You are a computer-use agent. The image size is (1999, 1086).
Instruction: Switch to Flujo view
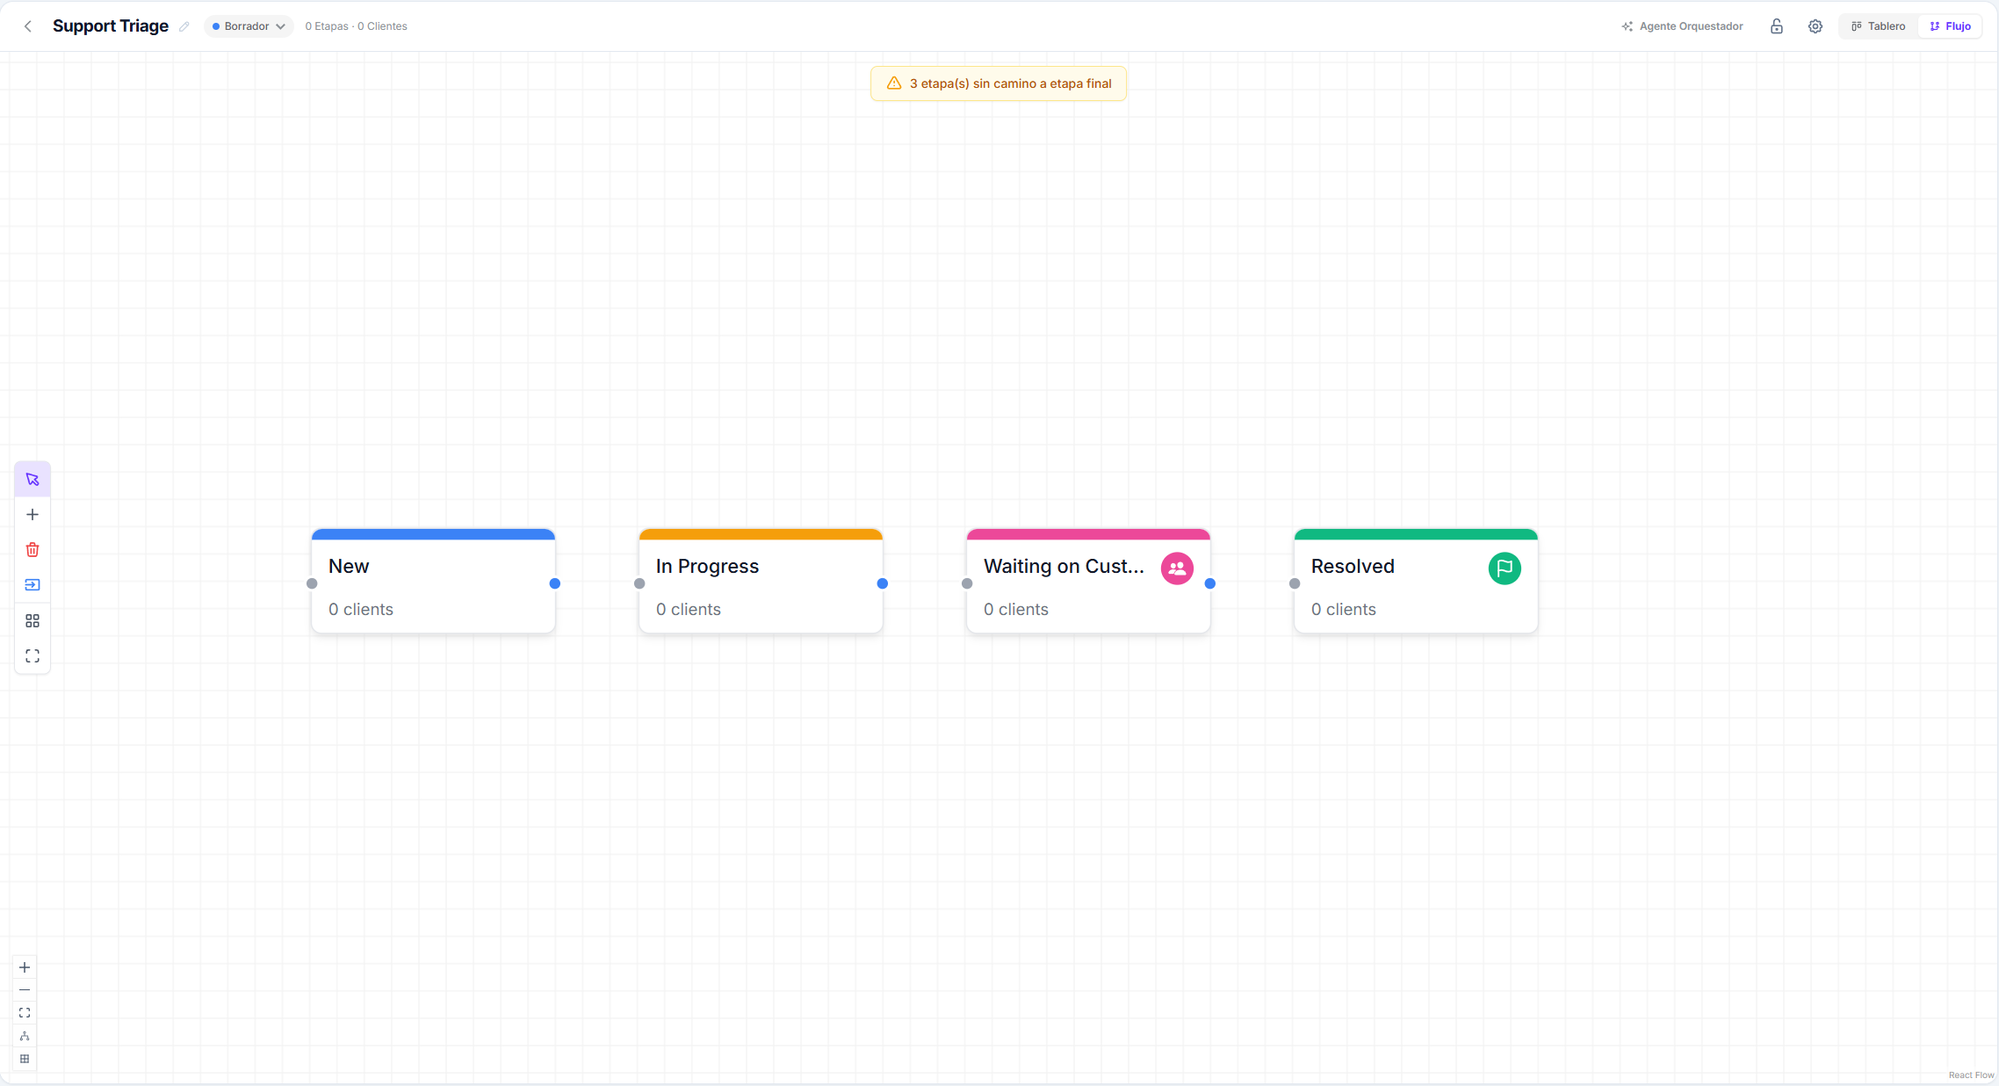pyautogui.click(x=1950, y=27)
